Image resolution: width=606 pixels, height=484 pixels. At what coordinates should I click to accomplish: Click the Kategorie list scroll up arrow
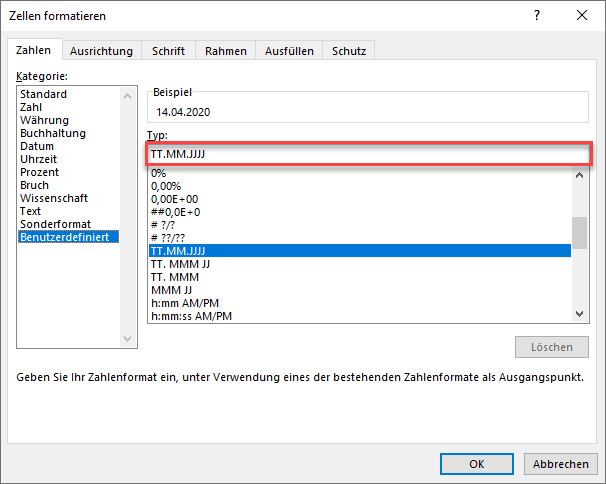(x=128, y=95)
